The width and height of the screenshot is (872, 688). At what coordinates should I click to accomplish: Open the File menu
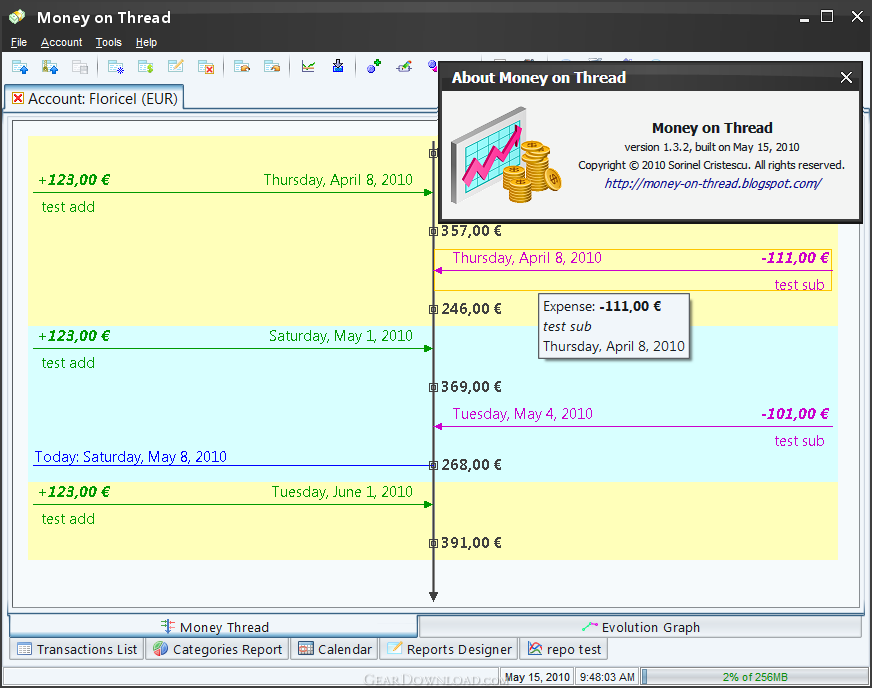19,42
